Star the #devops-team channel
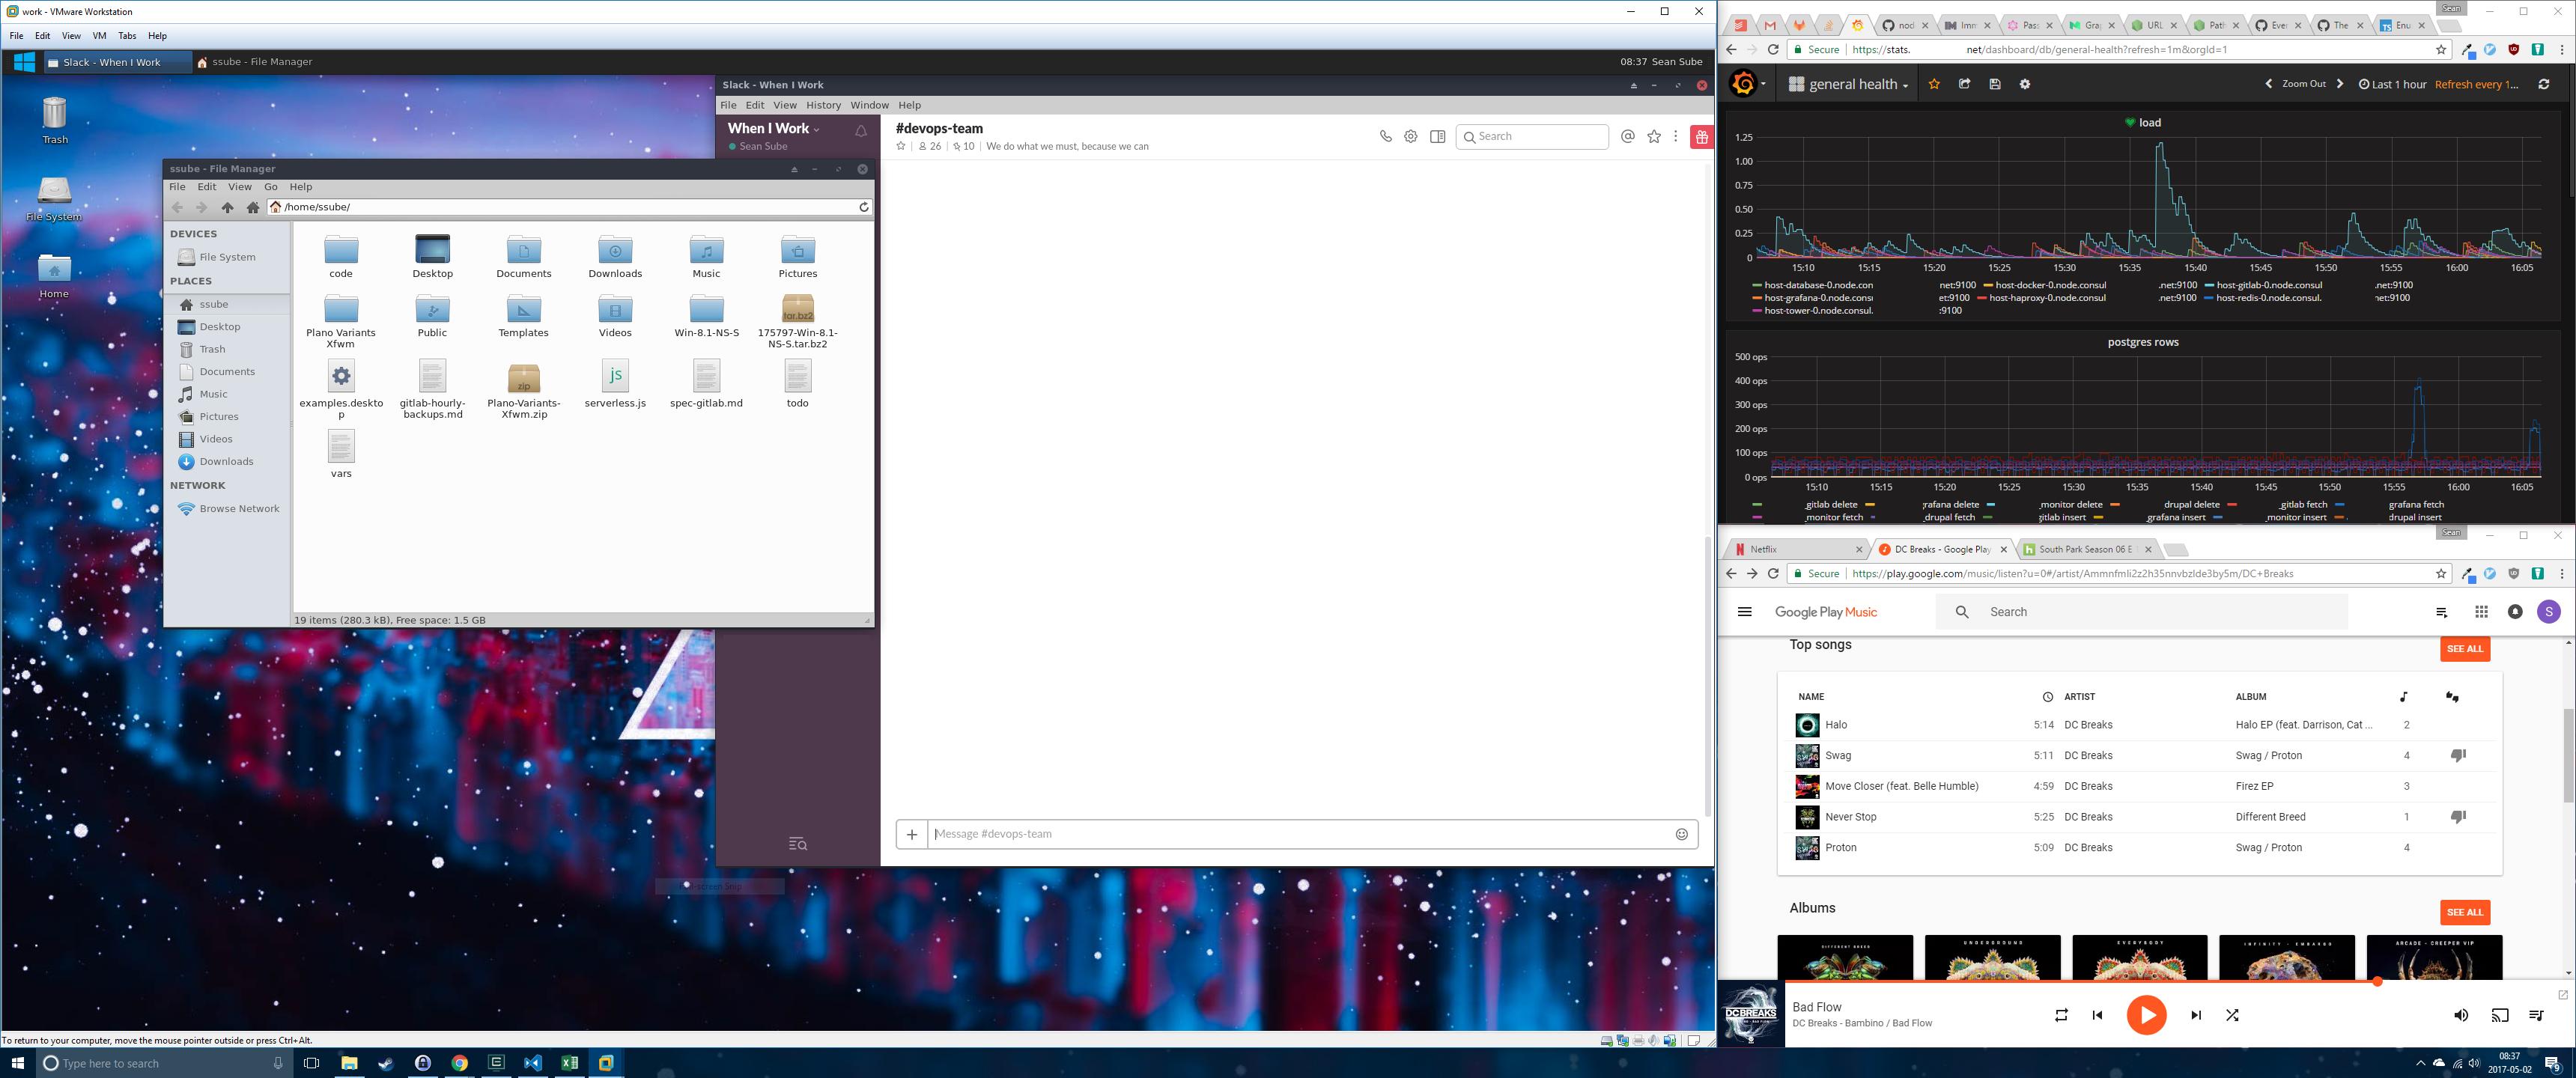Viewport: 2576px width, 1078px height. pyautogui.click(x=901, y=146)
